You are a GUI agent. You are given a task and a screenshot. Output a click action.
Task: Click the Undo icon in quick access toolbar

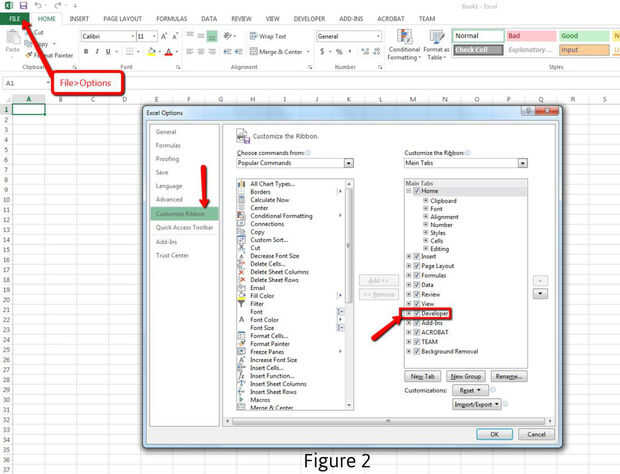[x=38, y=6]
